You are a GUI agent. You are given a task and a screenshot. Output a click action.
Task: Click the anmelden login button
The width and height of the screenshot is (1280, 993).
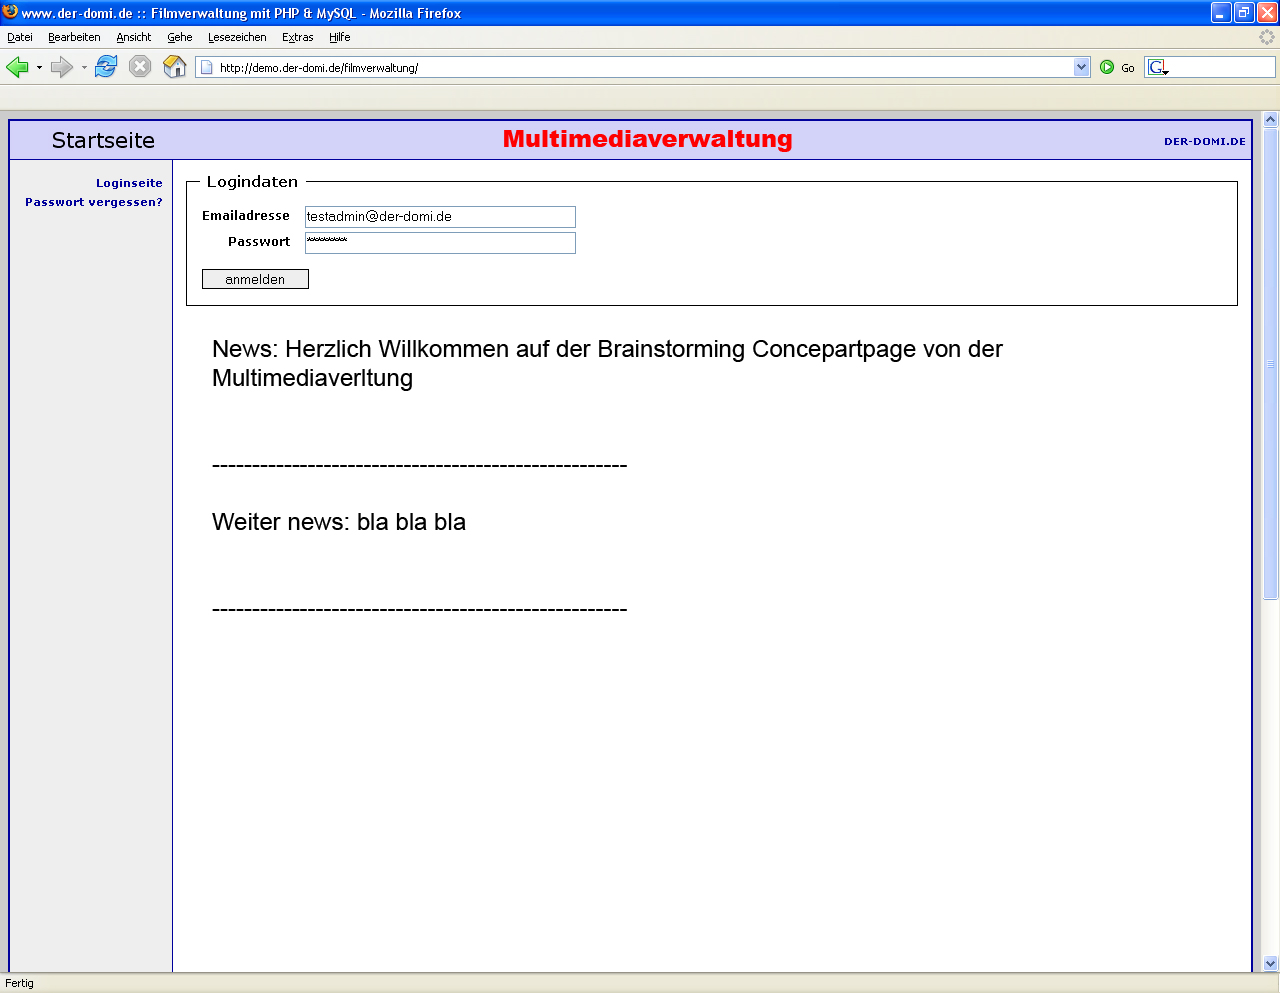pyautogui.click(x=255, y=279)
